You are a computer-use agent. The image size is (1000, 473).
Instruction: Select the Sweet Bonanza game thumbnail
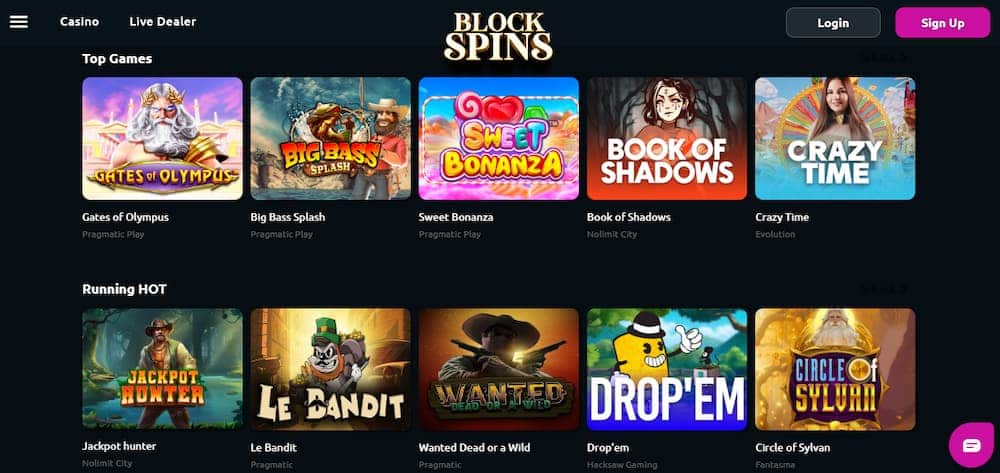(499, 138)
